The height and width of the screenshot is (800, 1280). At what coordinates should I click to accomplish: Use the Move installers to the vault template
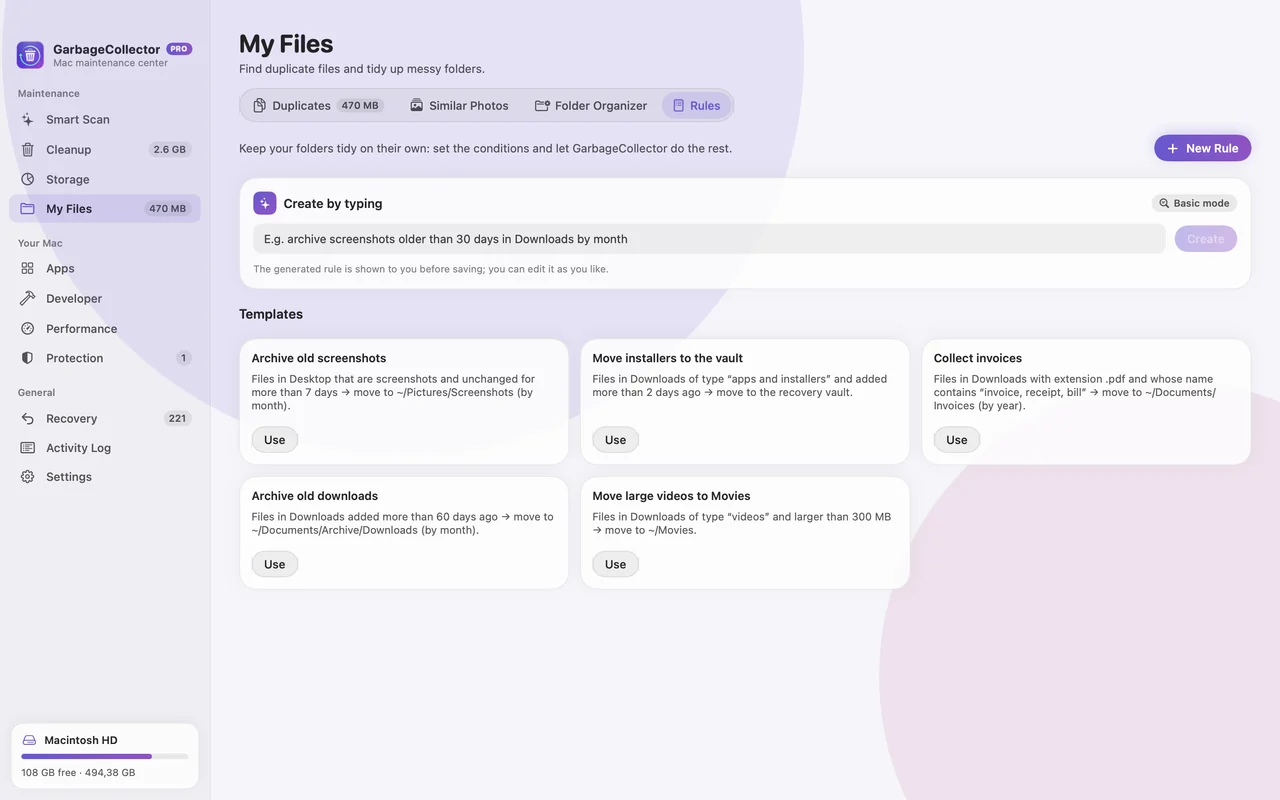click(616, 440)
